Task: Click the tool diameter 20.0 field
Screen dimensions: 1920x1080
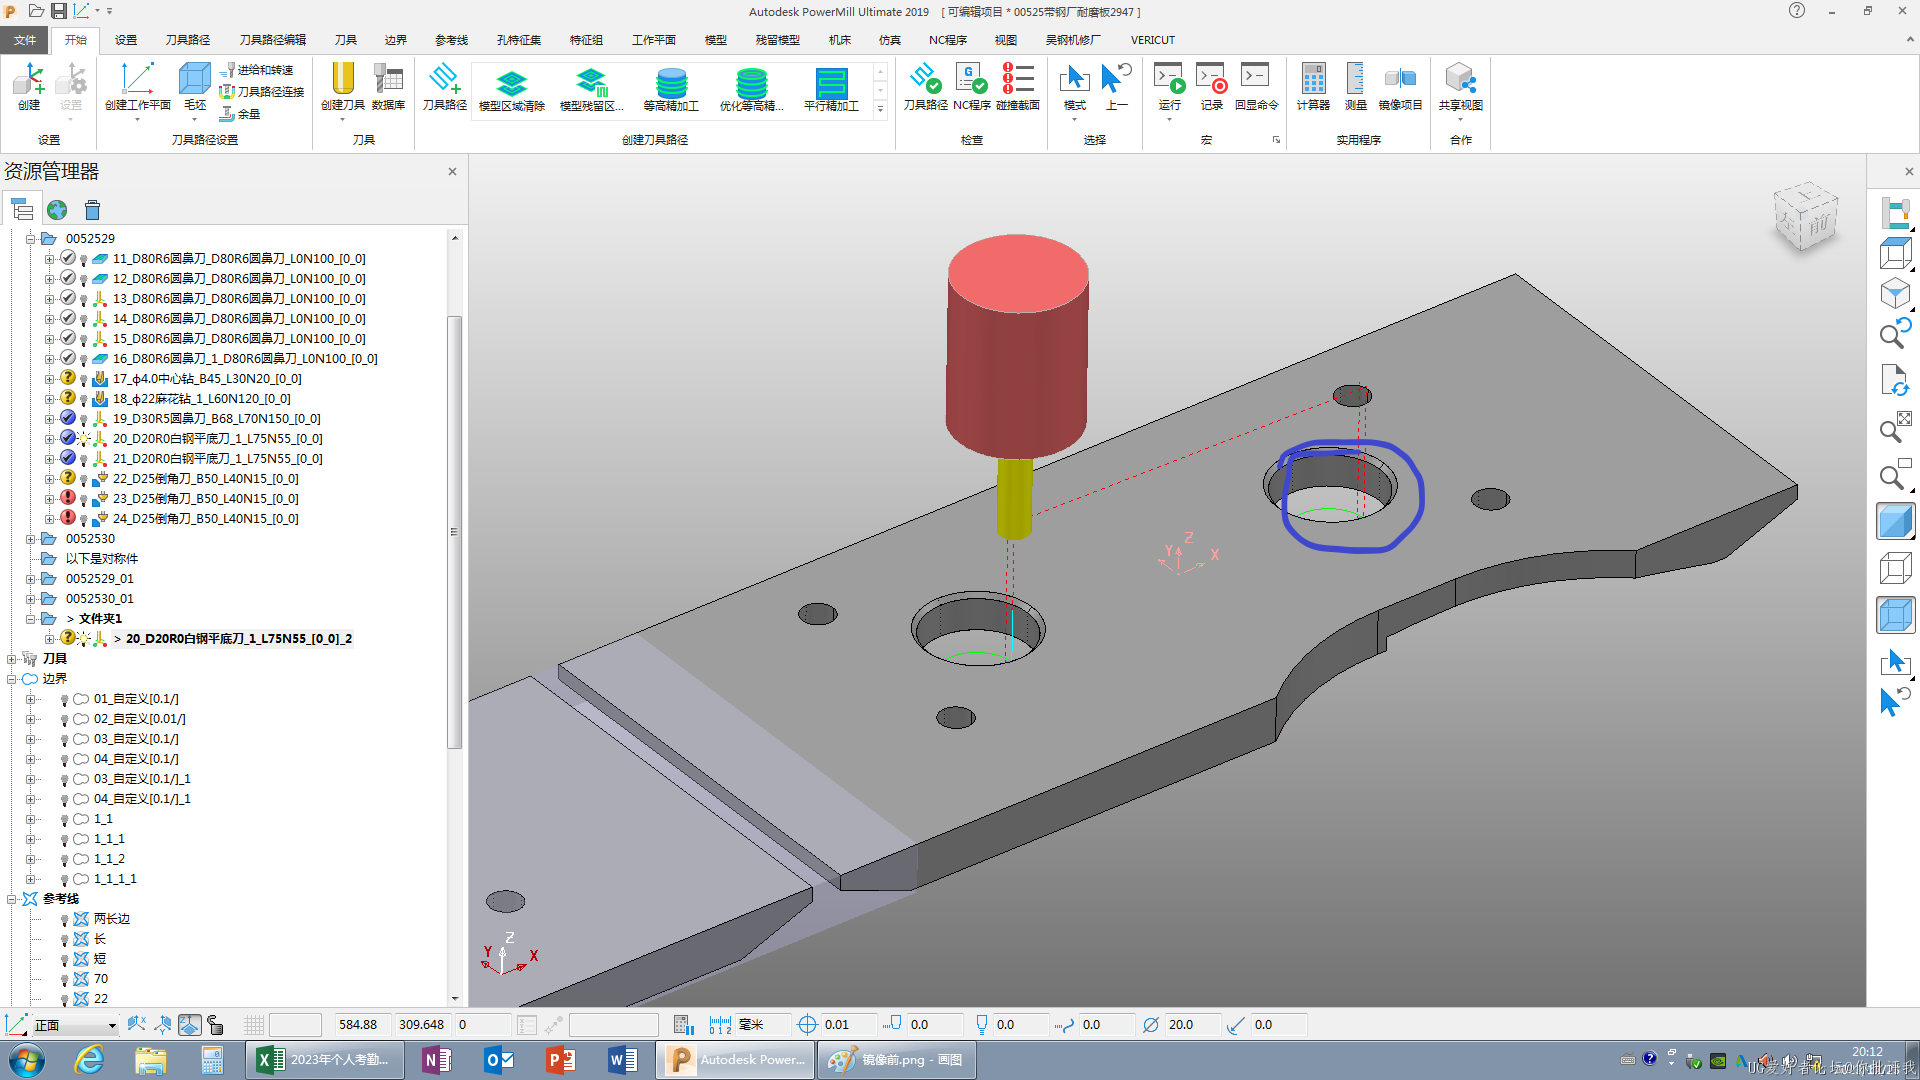Action: click(1192, 1025)
